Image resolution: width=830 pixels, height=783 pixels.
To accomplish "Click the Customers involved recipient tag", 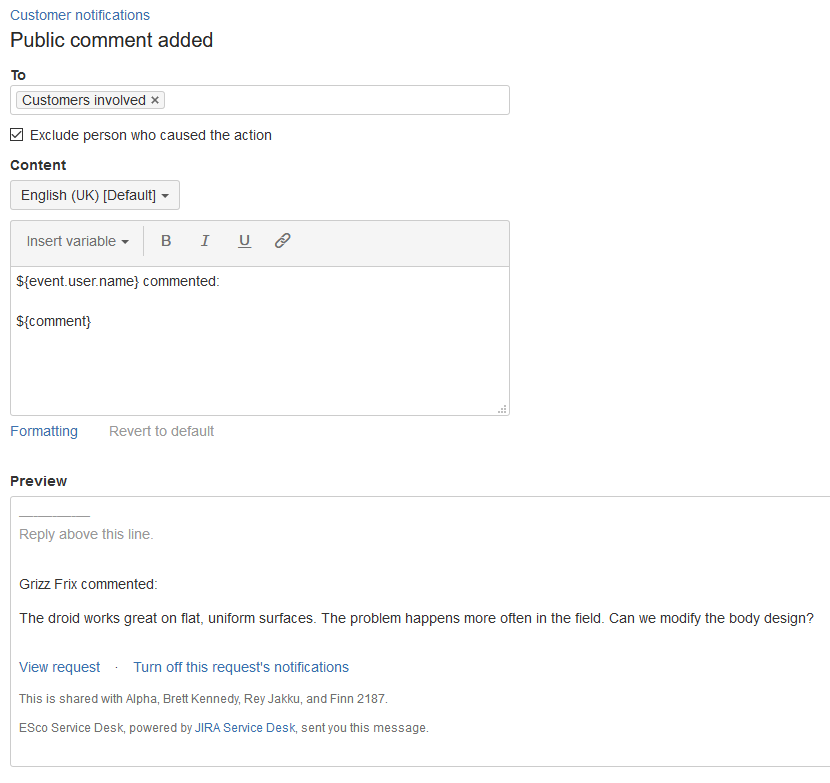I will (x=83, y=100).
